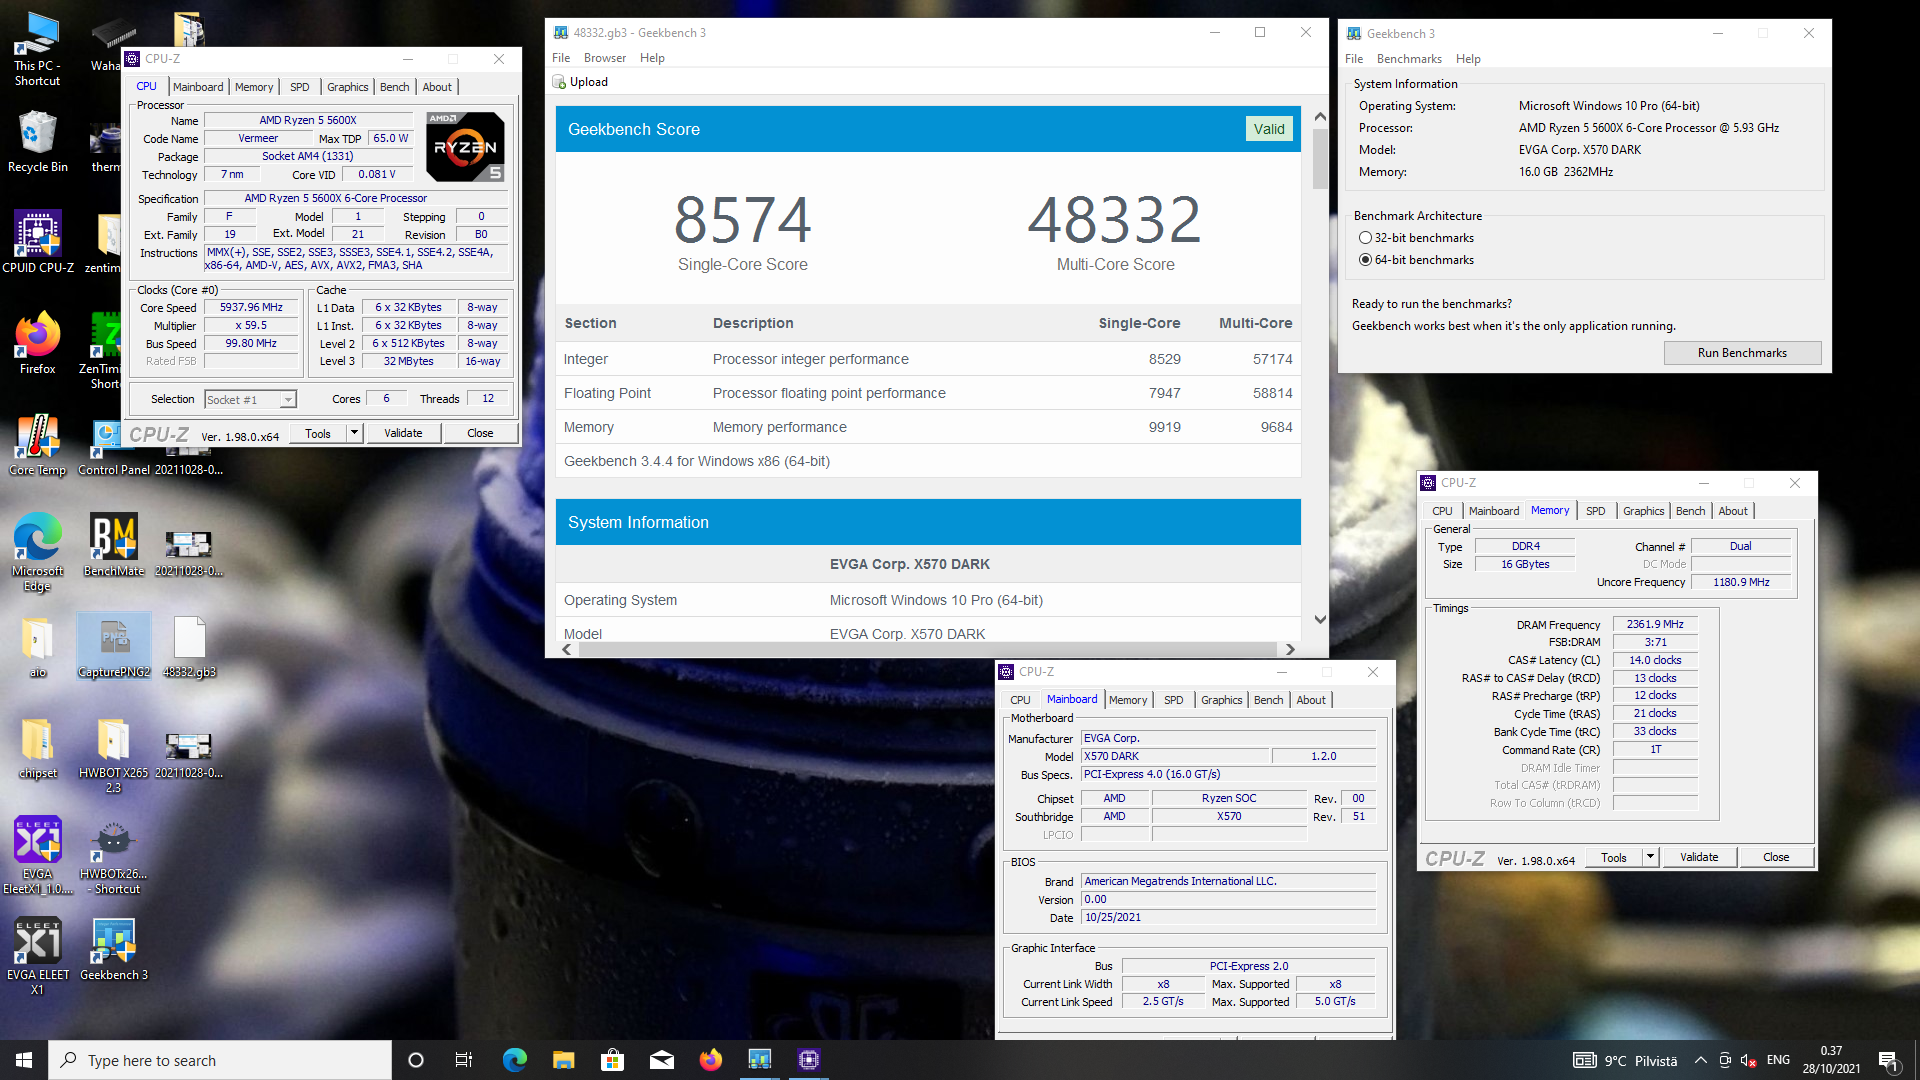1920x1080 pixels.
Task: Open Task View in taskbar
Action: [463, 1060]
